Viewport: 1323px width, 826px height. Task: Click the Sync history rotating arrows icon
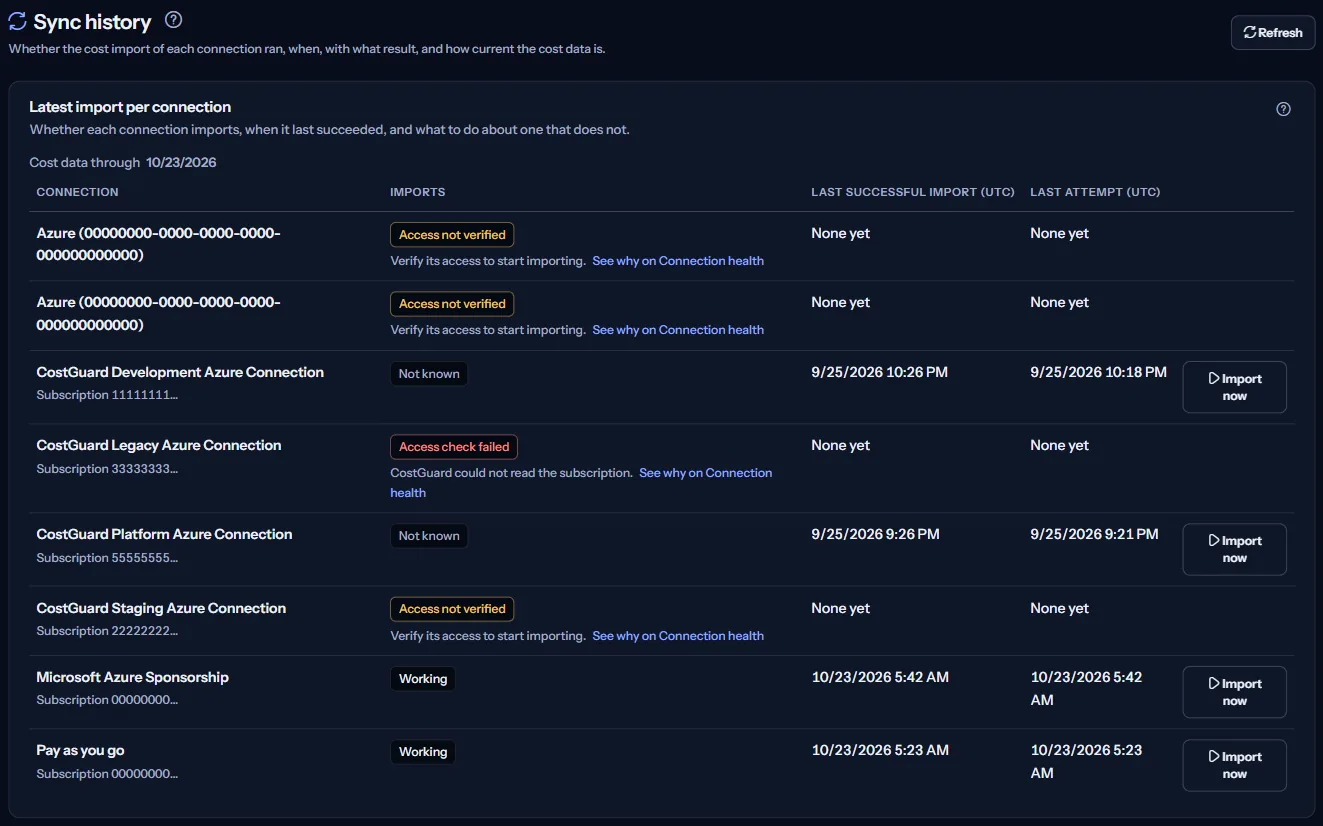pos(17,21)
